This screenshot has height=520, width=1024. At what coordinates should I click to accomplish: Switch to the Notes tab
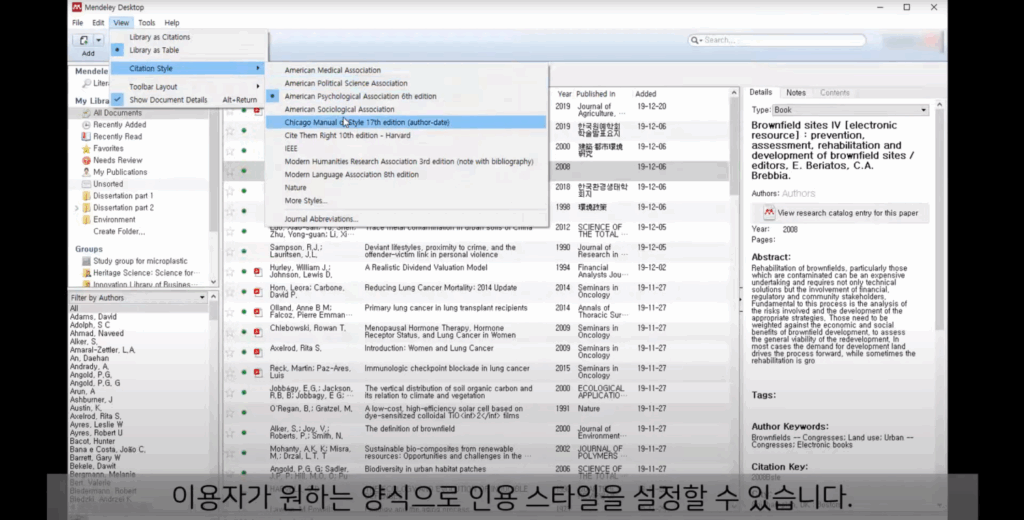tap(795, 93)
